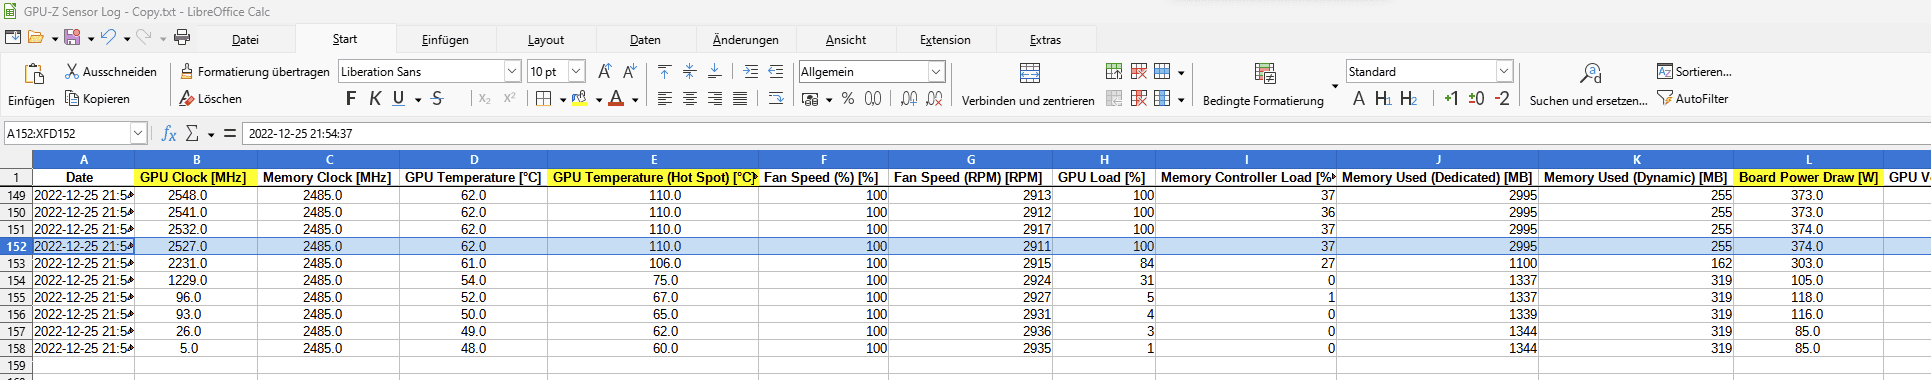Viewport: 1931px width, 380px height.
Task: Toggle strikethrough formatting
Action: pos(437,99)
